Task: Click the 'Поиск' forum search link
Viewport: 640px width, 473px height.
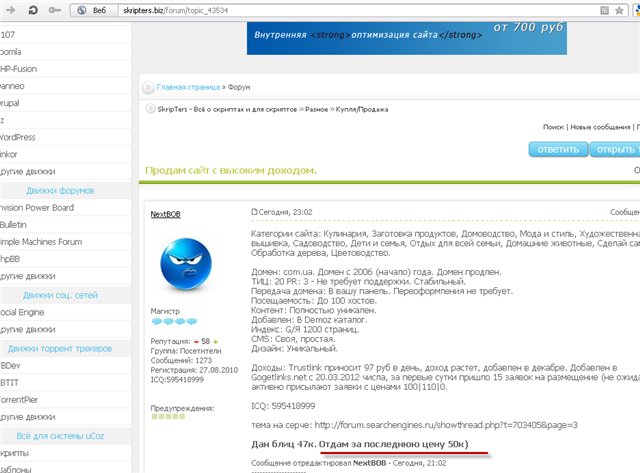Action: [553, 127]
